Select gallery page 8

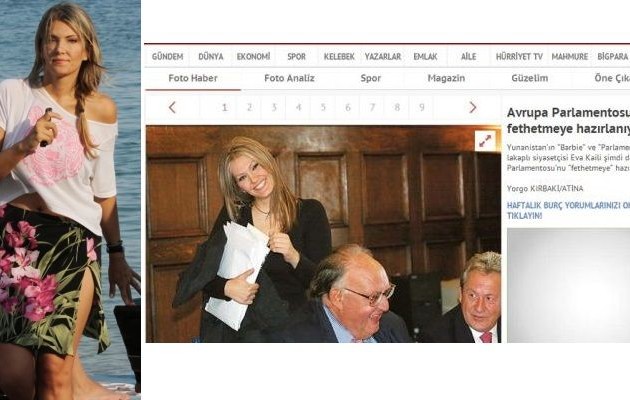(397, 108)
